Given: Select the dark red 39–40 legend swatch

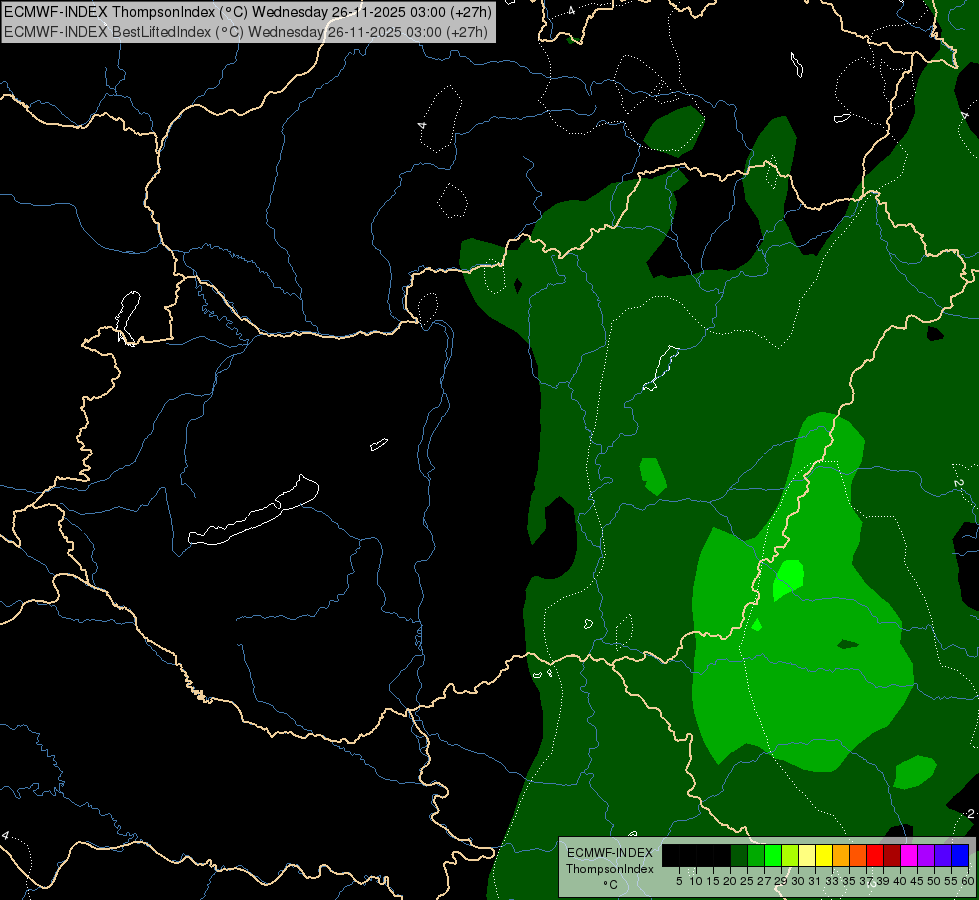Looking at the screenshot, I should [892, 856].
